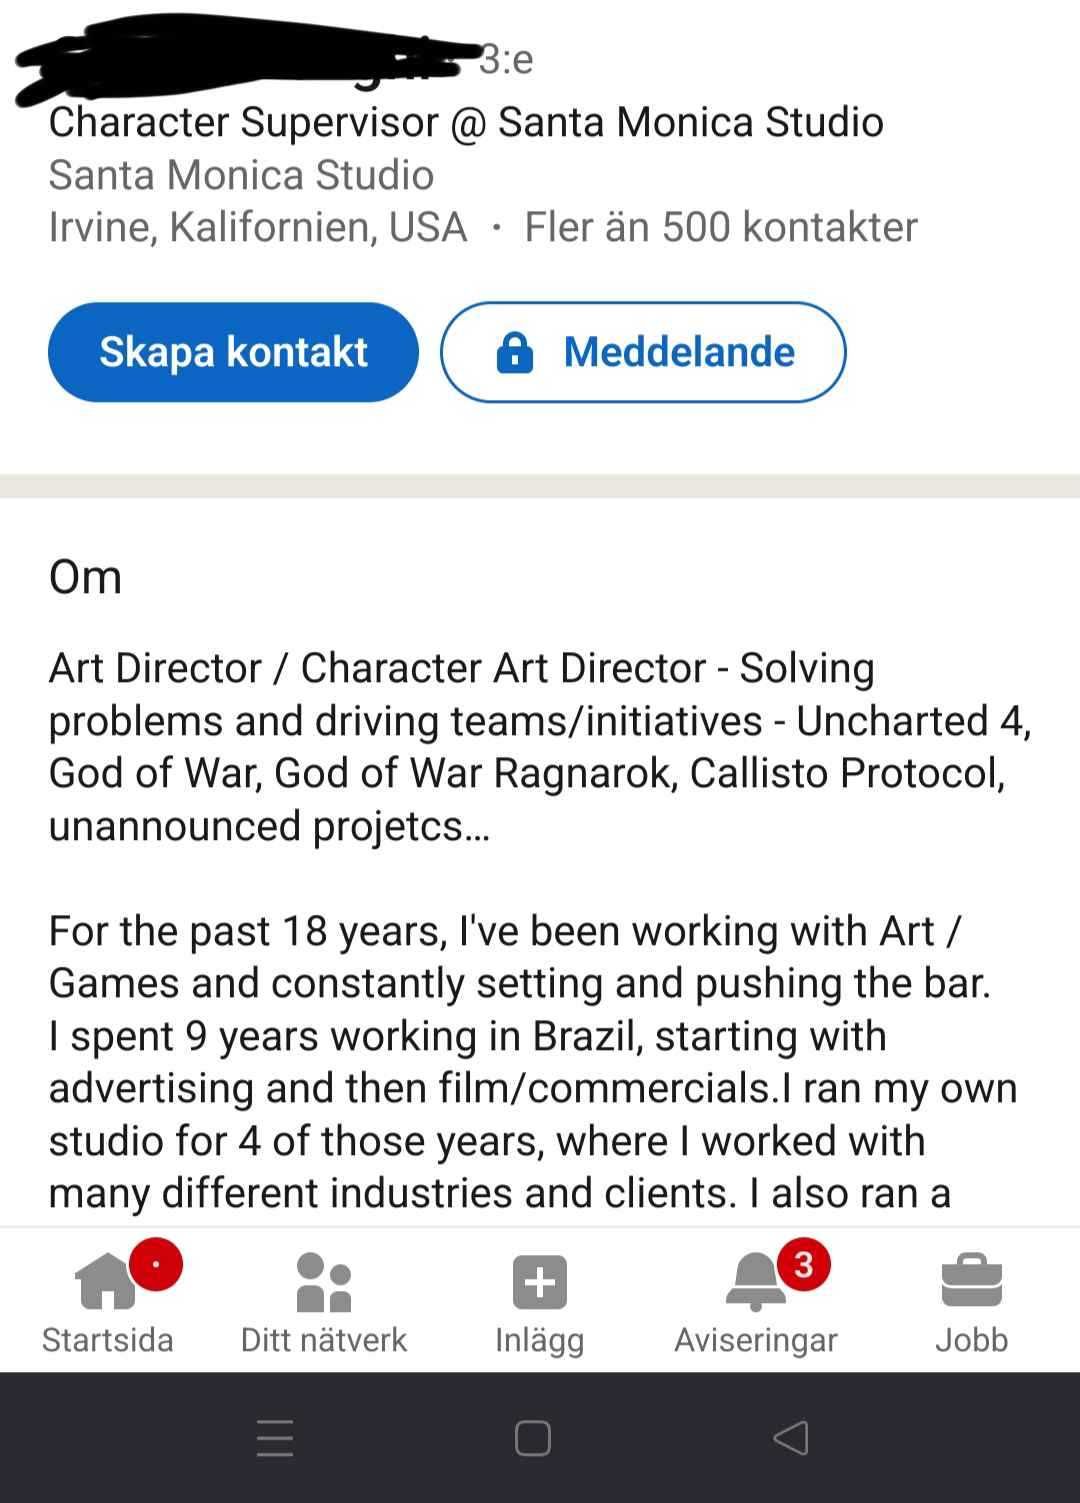Select the Jobb tab label

[971, 1339]
